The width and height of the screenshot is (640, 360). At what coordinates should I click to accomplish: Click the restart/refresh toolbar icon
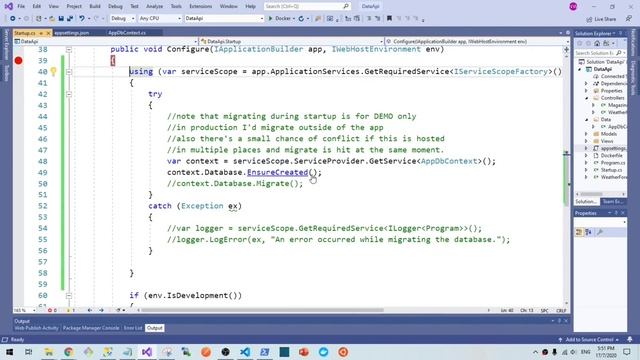[301, 18]
